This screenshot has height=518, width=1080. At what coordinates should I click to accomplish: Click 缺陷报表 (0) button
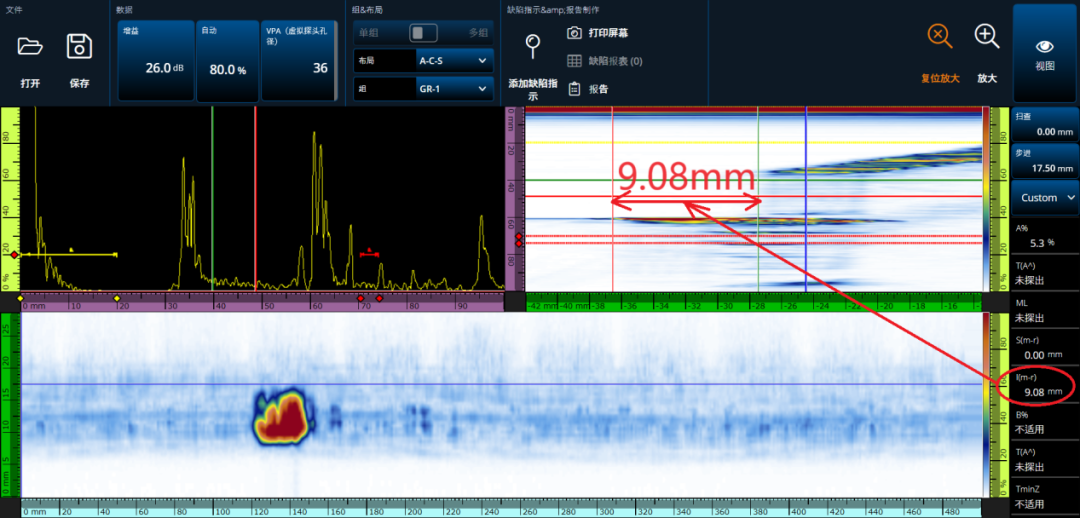coord(615,61)
